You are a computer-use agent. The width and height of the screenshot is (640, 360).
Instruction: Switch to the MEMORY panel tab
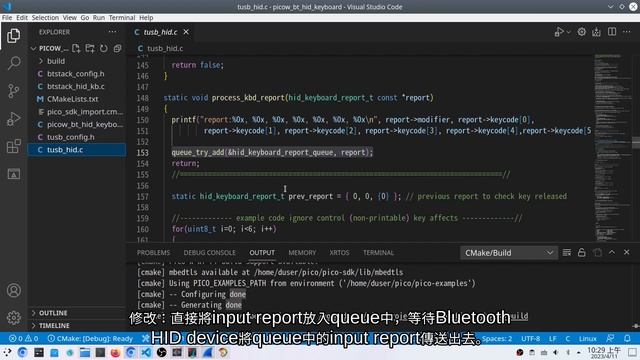[x=302, y=253]
